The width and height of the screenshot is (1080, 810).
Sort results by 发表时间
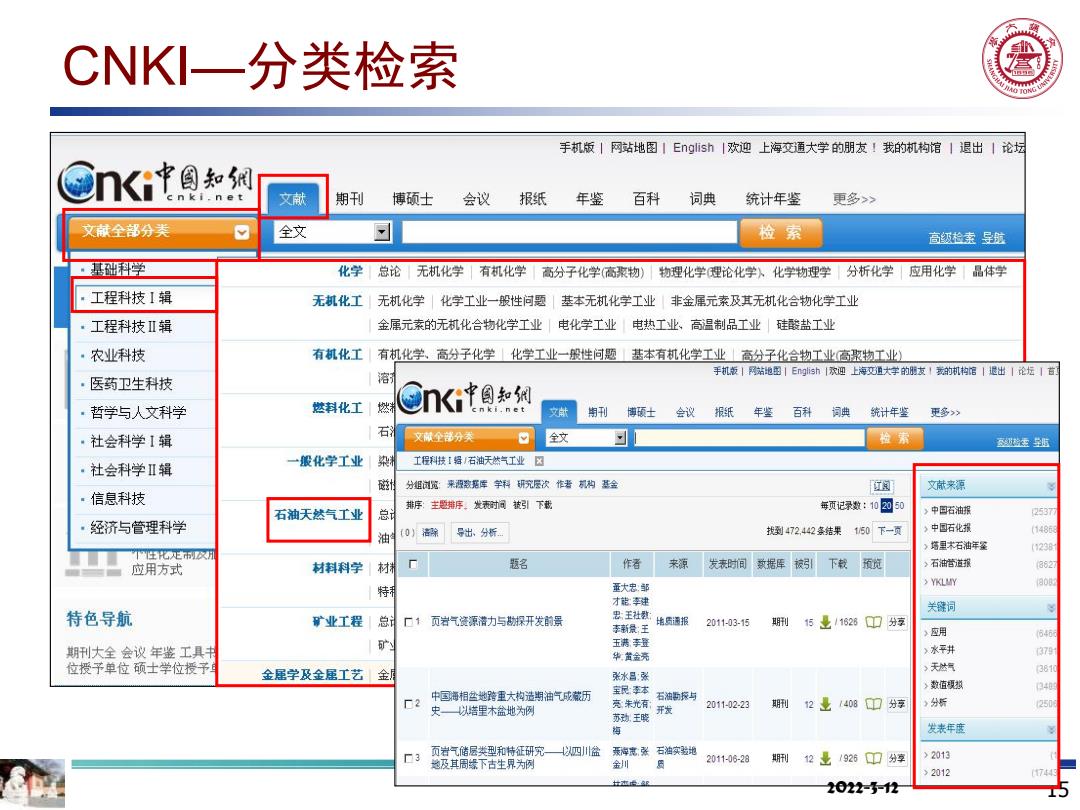click(x=489, y=506)
